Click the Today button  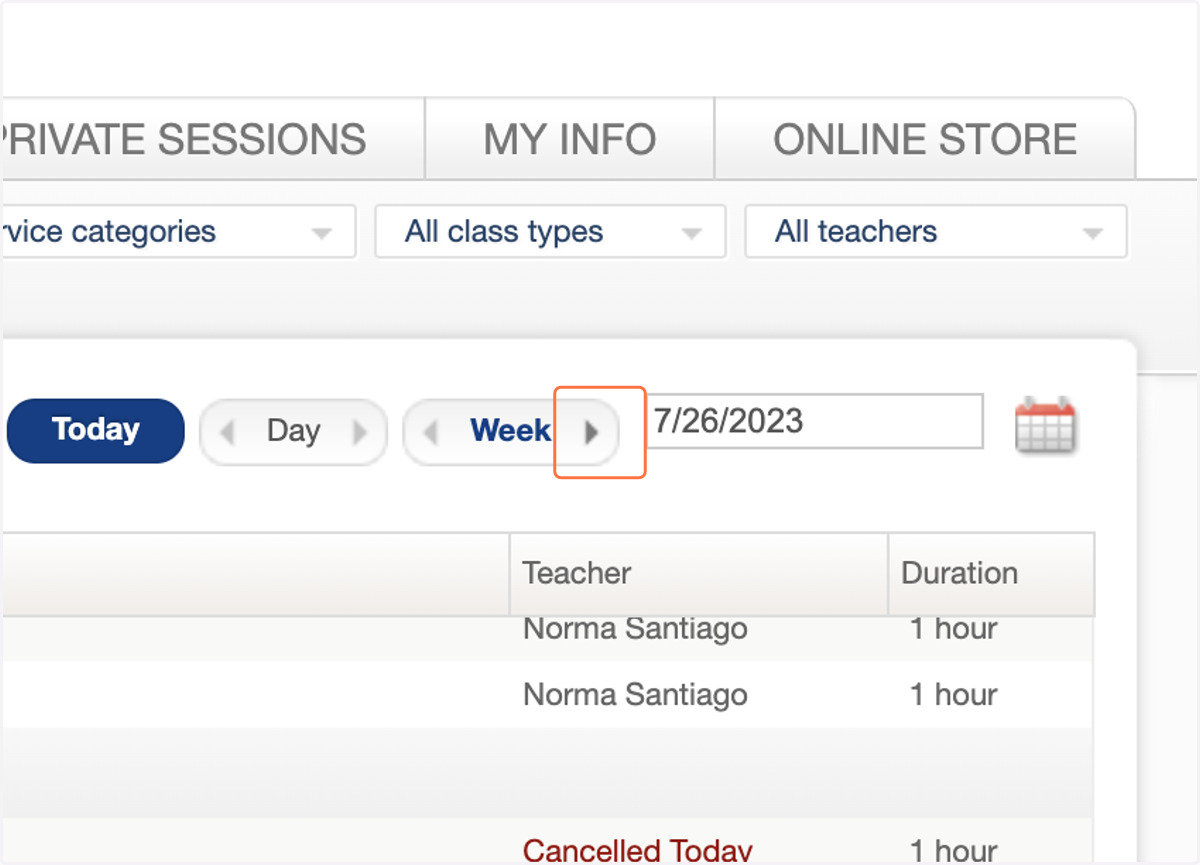coord(96,431)
